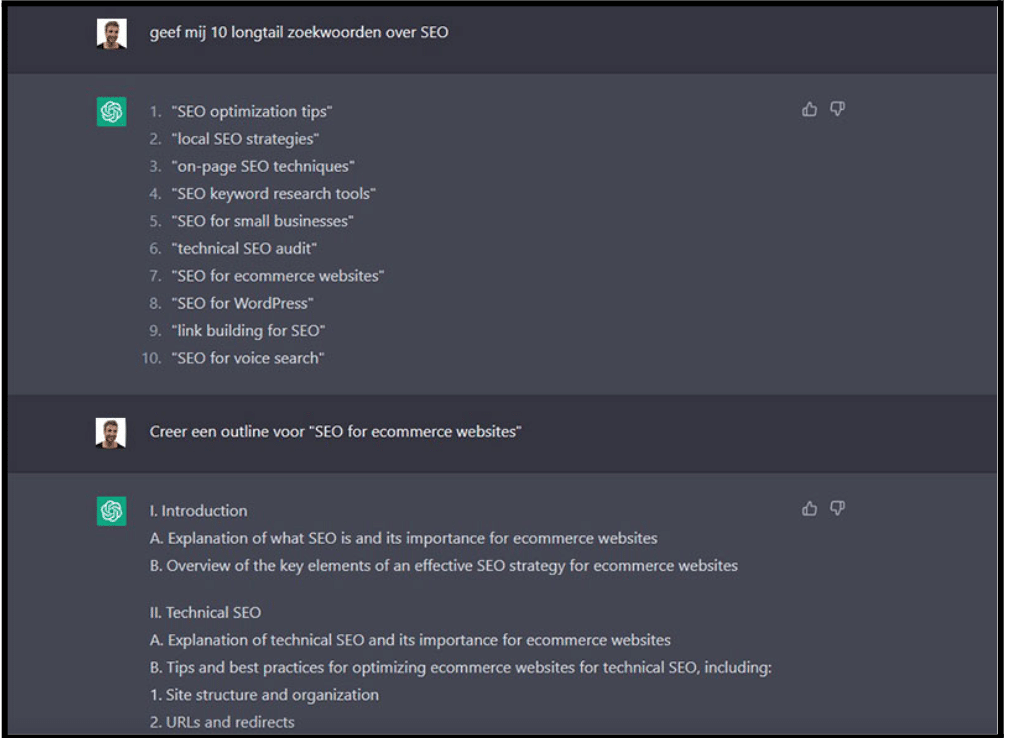The image size is (1010, 738).
Task: Click the "geef mij 10 longtail zoekwoorden" prompt
Action: pyautogui.click(x=299, y=32)
